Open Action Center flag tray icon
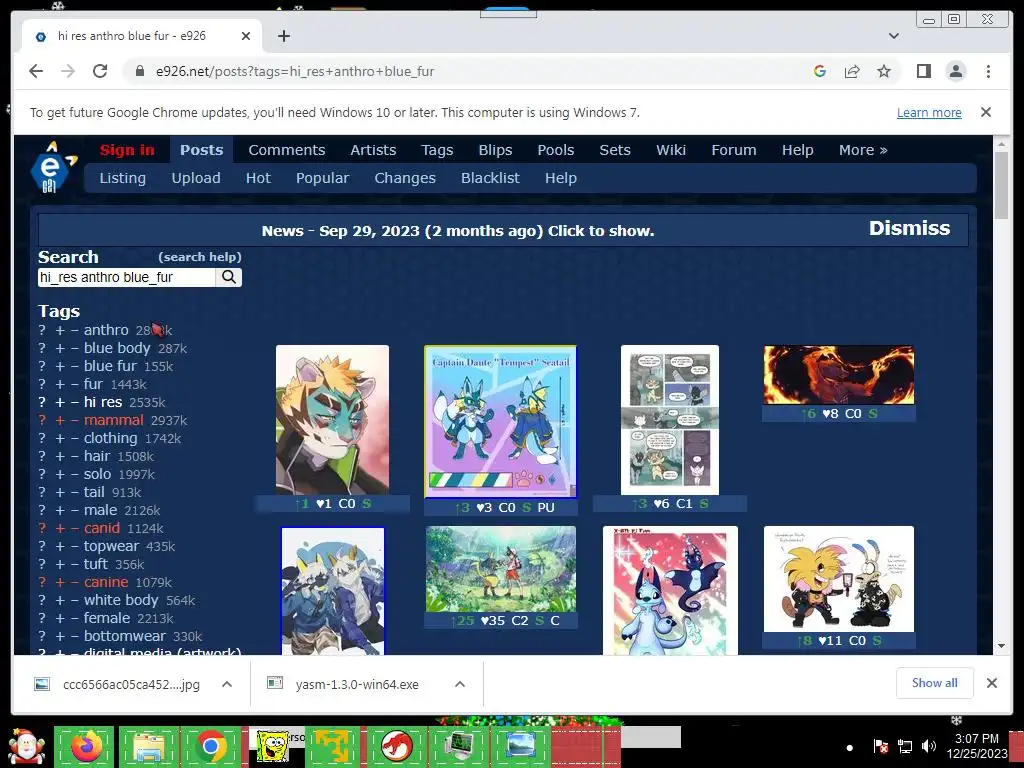 (x=880, y=746)
